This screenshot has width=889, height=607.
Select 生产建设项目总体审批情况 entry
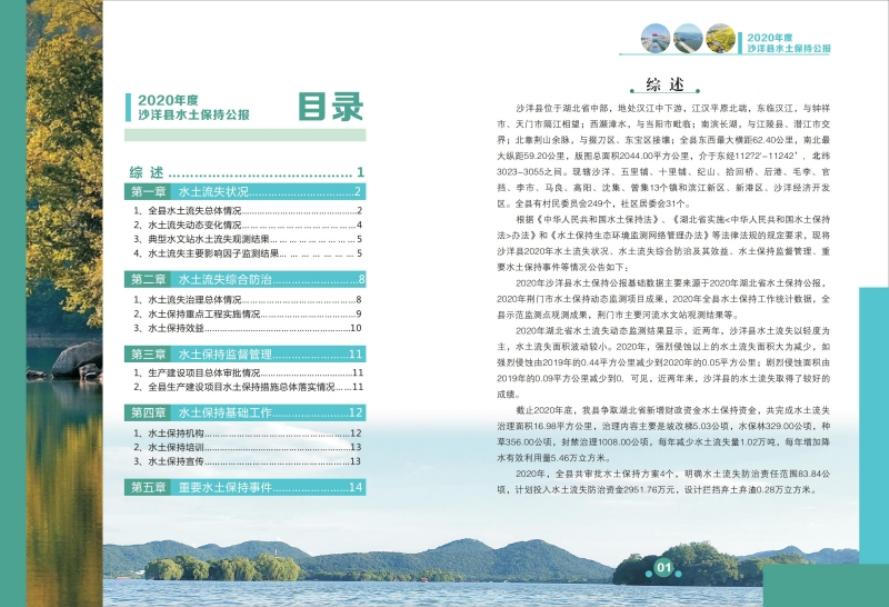(248, 373)
